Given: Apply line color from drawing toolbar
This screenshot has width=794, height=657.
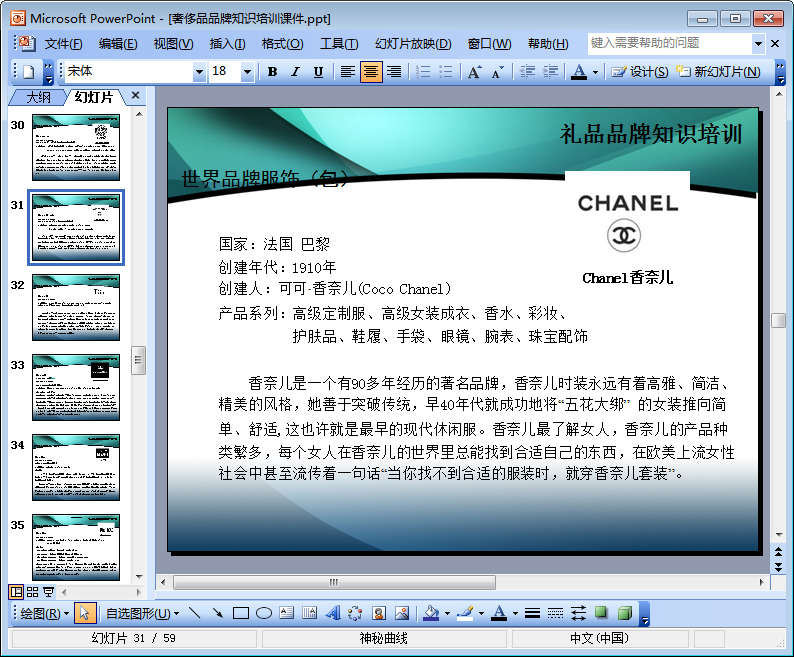Looking at the screenshot, I should point(465,613).
